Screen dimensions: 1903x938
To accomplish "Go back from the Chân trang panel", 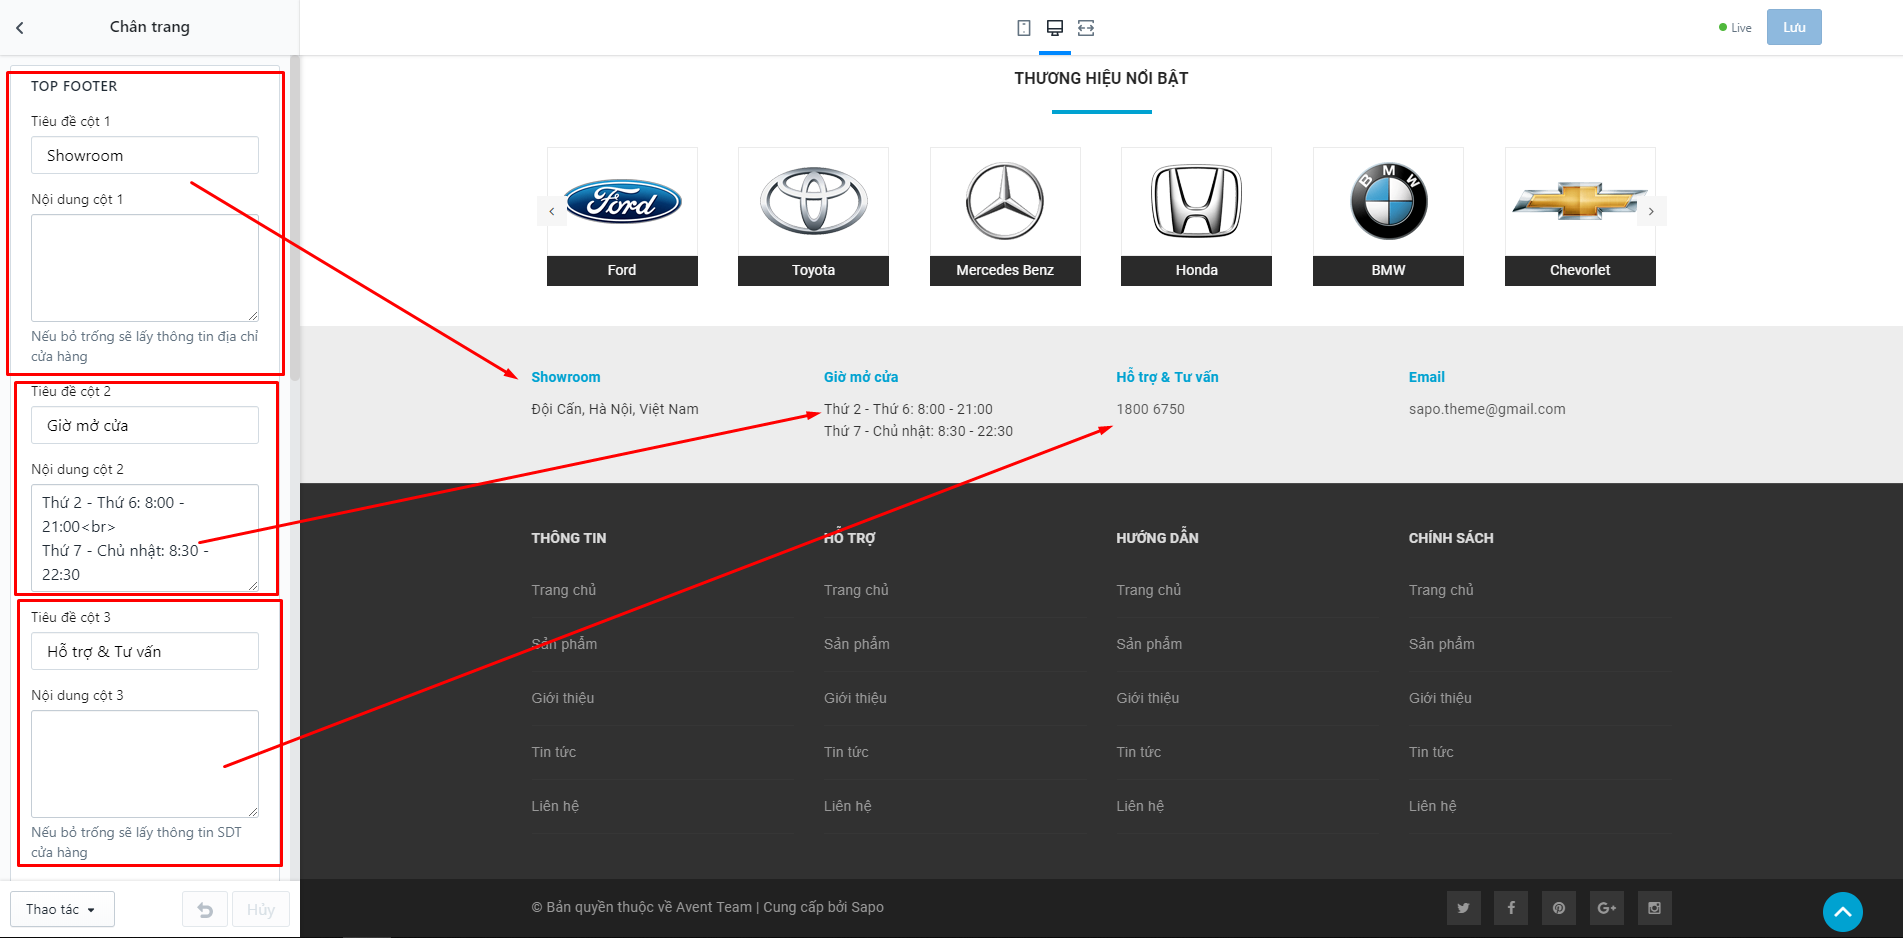I will 20,28.
